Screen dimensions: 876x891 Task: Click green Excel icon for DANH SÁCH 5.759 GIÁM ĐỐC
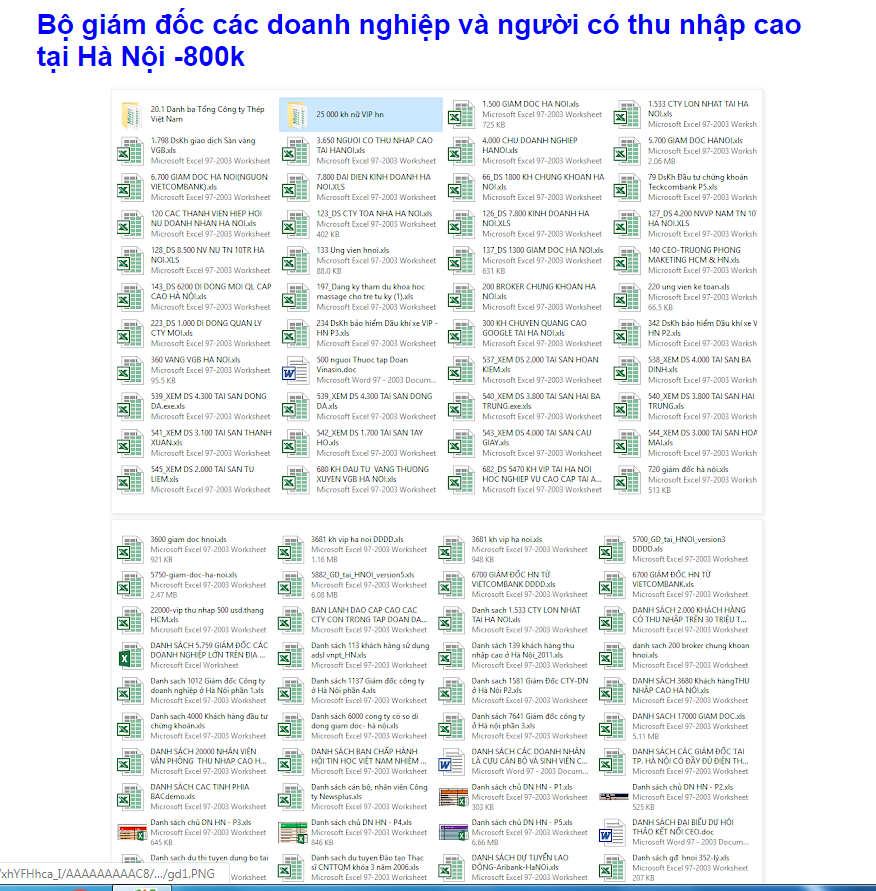[131, 655]
